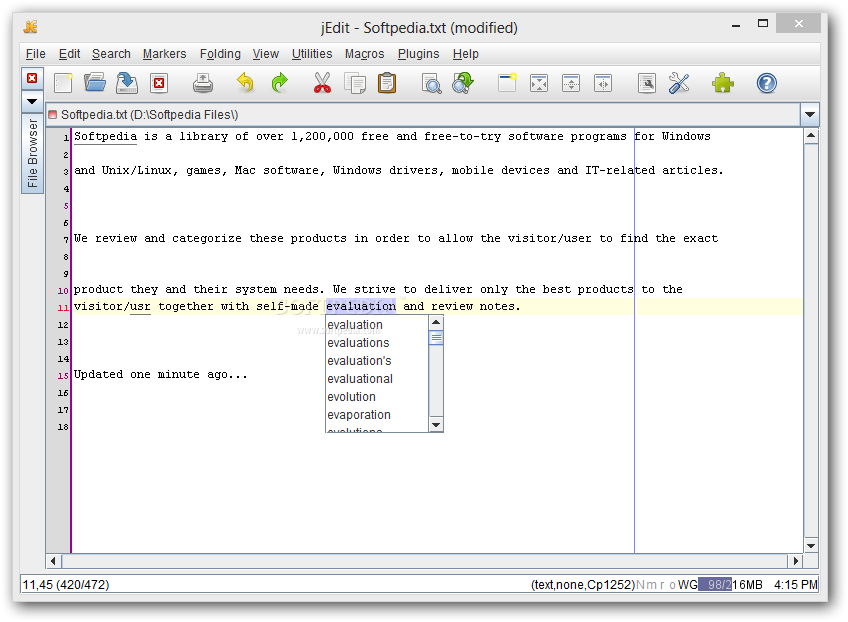Undo the last edit
This screenshot has height=622, width=848.
[x=246, y=83]
